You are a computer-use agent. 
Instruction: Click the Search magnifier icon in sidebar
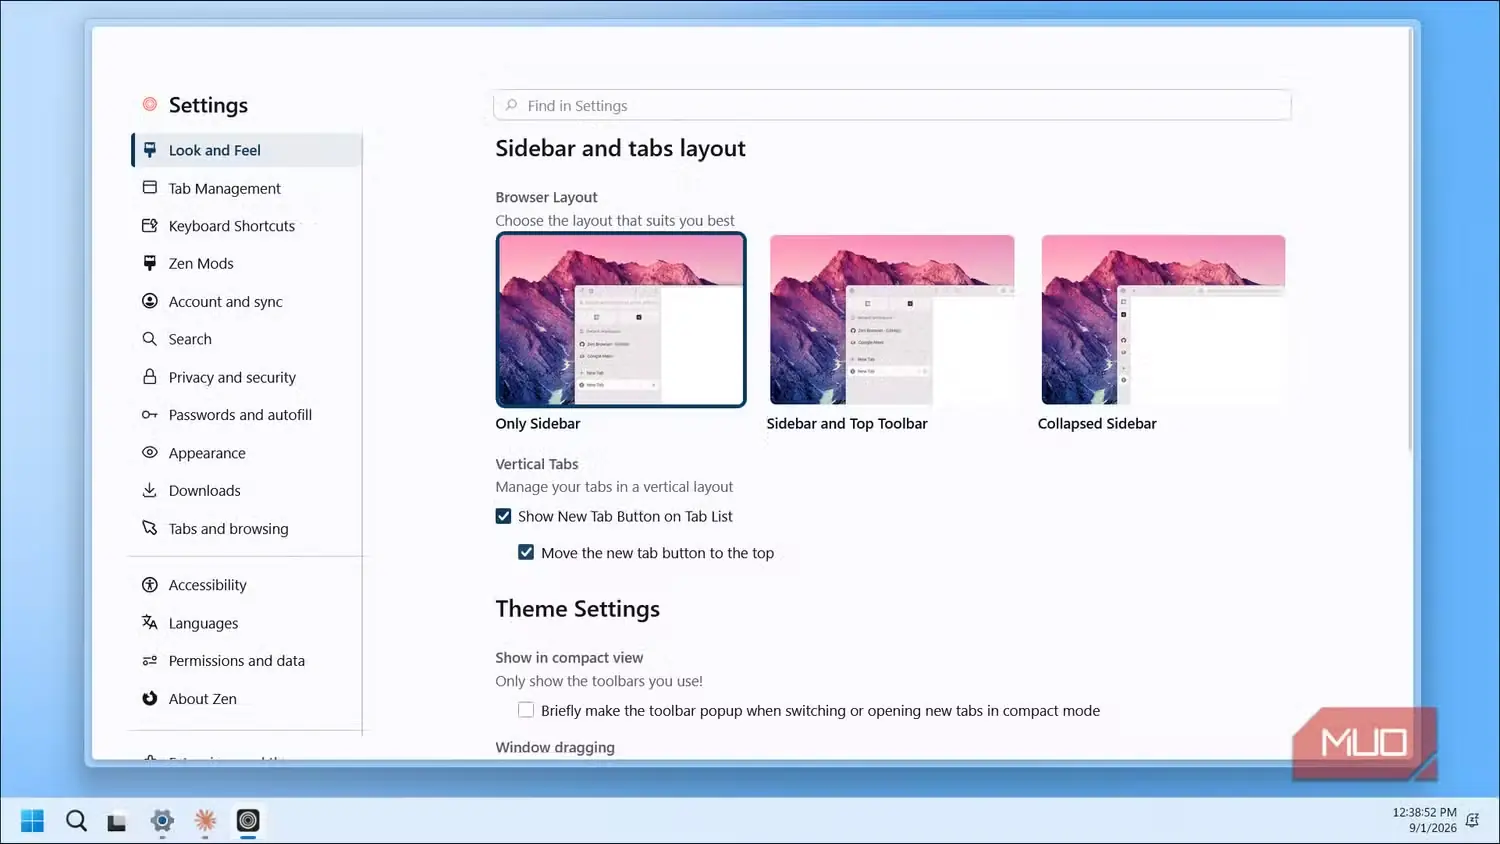click(x=150, y=339)
